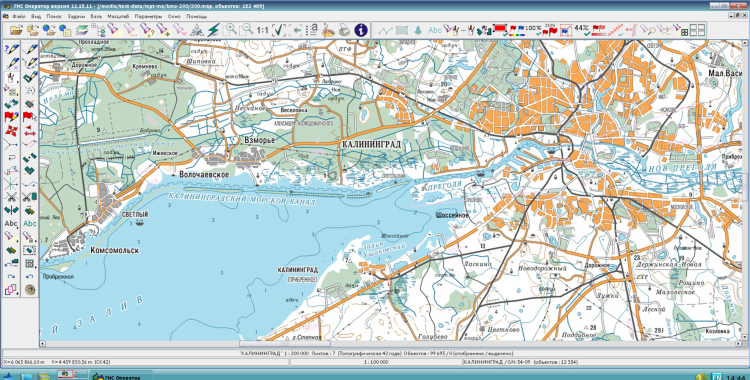This screenshot has height=380, width=750.
Task: Open the Масштаб menu
Action: coord(118,16)
